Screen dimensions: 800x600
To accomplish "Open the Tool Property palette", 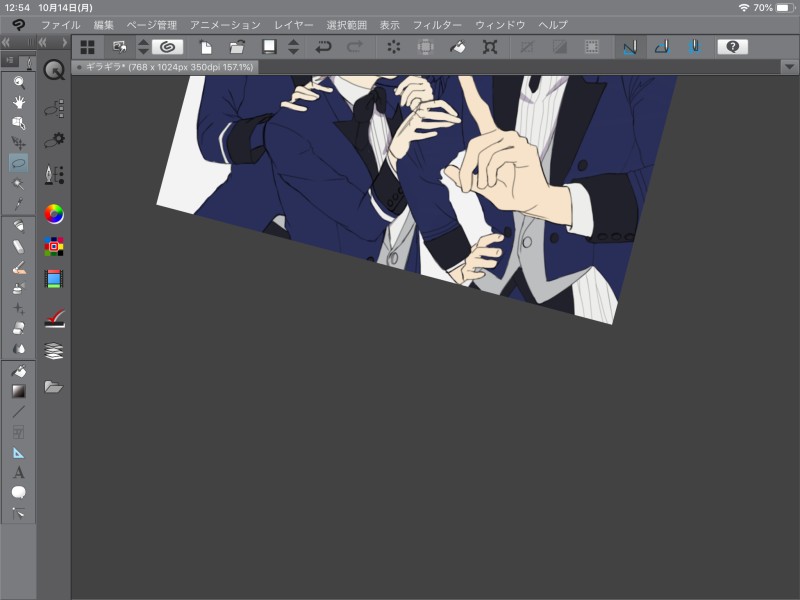I will tap(54, 140).
